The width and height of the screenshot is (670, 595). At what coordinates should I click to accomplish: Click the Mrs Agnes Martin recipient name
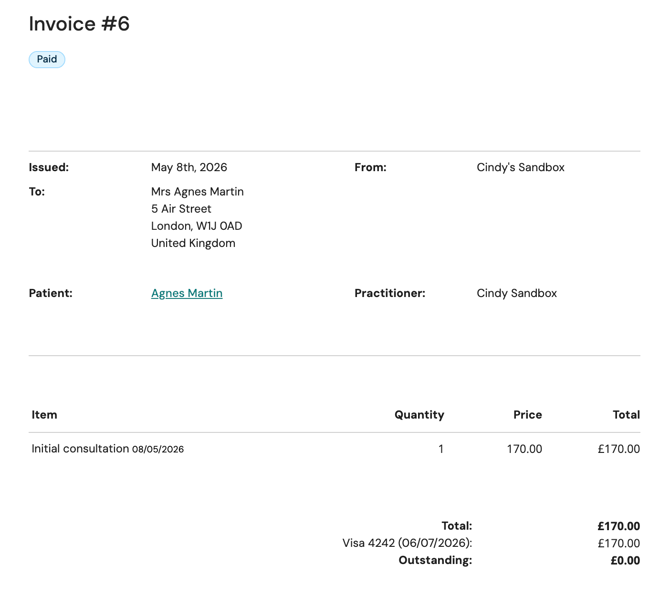coord(197,191)
